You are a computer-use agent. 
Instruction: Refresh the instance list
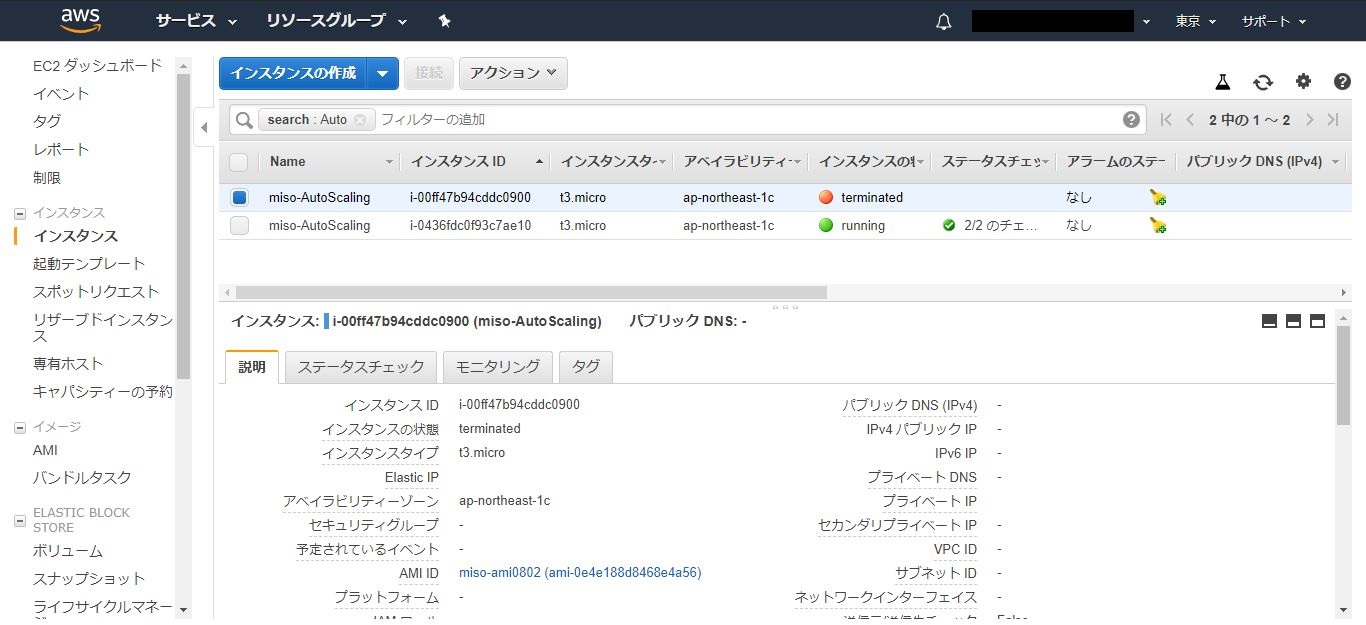pos(1263,82)
